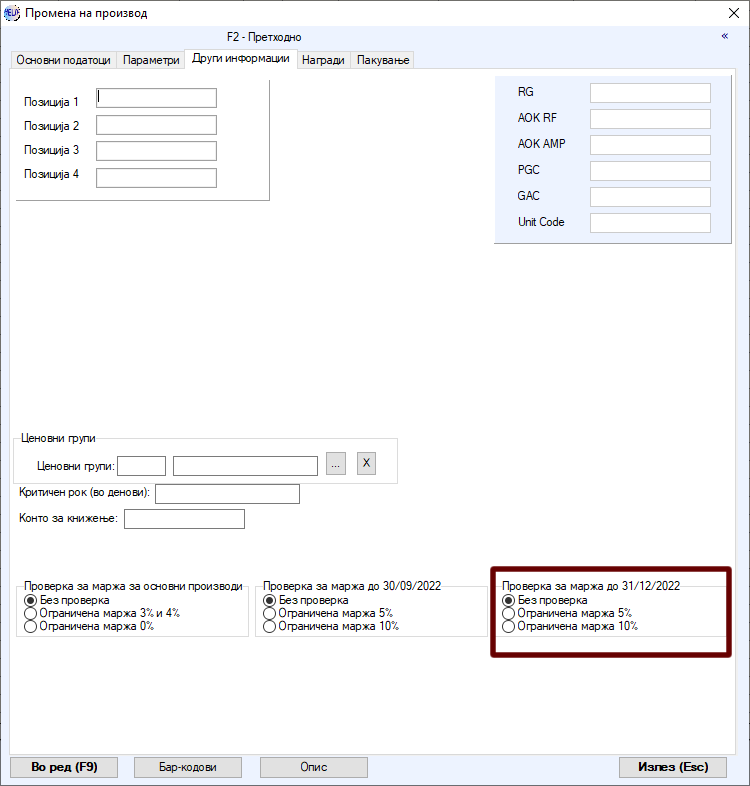Screen dimensions: 750x786
Task: Close the Промена на производ window
Action: pyautogui.click(x=734, y=13)
